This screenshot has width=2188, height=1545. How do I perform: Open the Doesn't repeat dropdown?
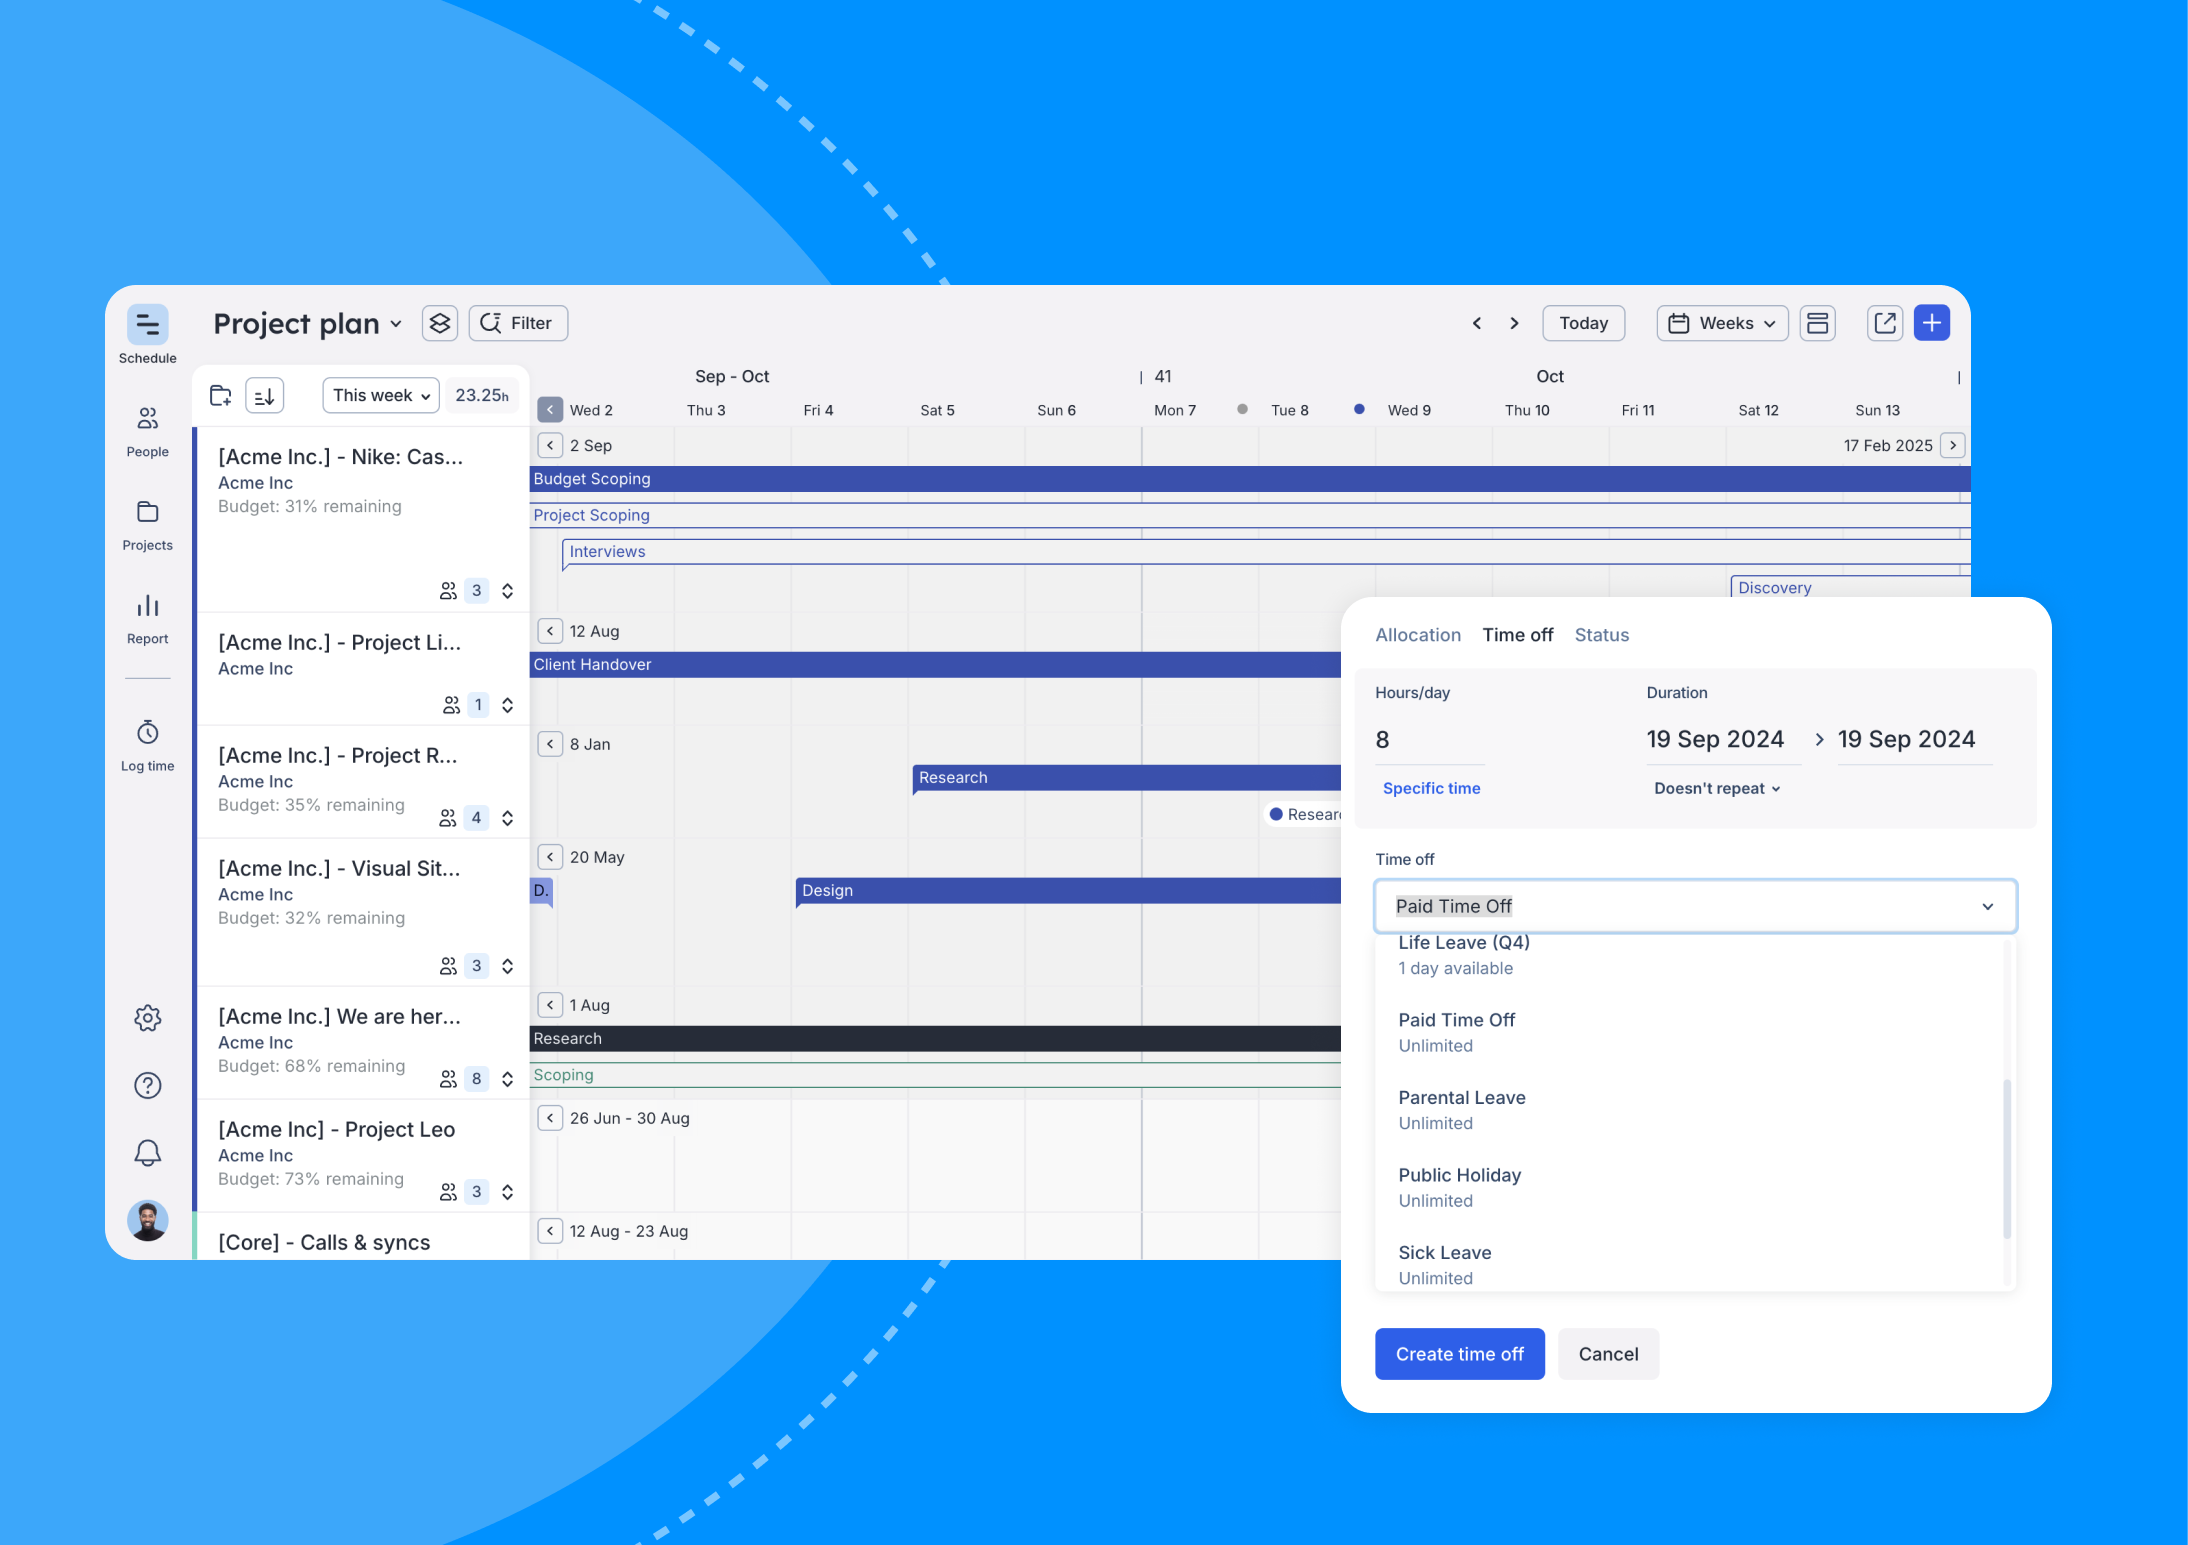pyautogui.click(x=1716, y=788)
